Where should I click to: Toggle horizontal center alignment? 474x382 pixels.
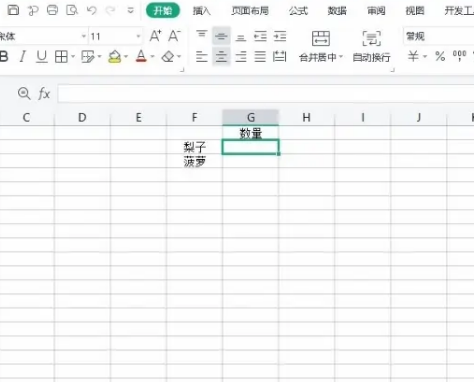221,57
